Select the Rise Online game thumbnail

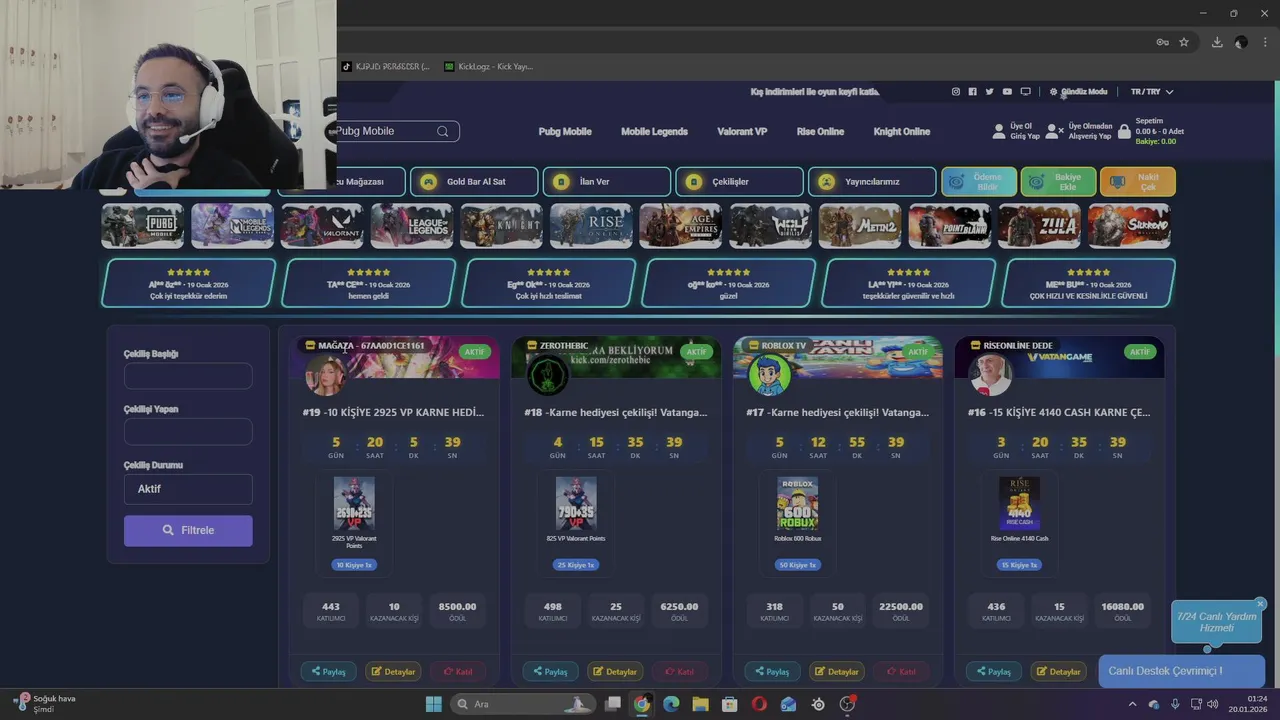click(591, 226)
